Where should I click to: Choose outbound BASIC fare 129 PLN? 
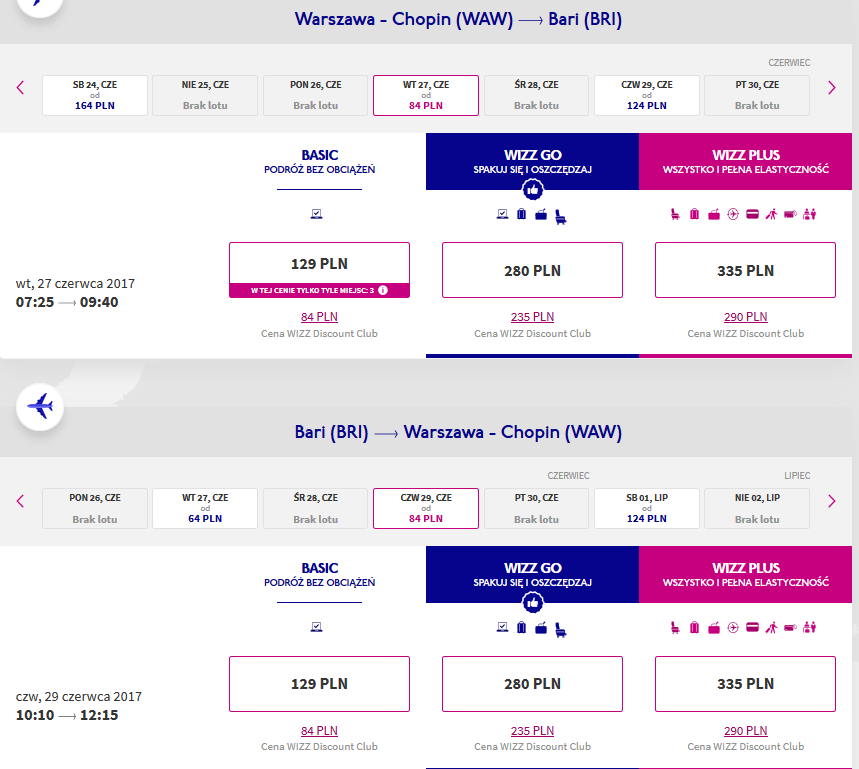tap(319, 270)
